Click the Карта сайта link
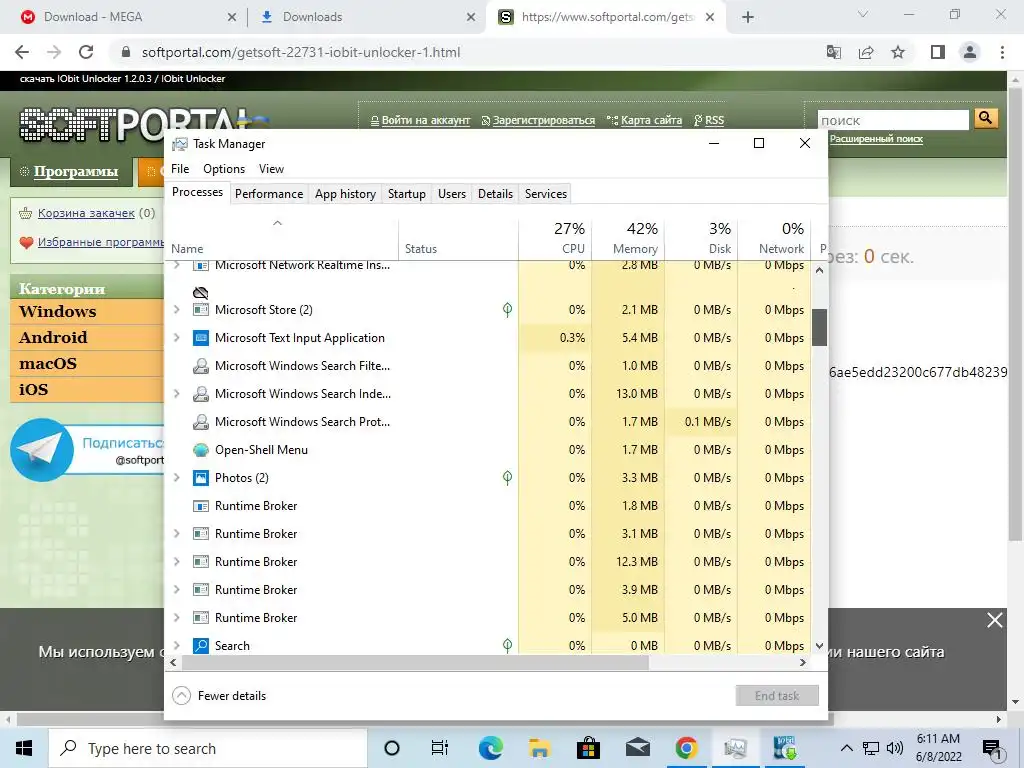 pos(651,120)
